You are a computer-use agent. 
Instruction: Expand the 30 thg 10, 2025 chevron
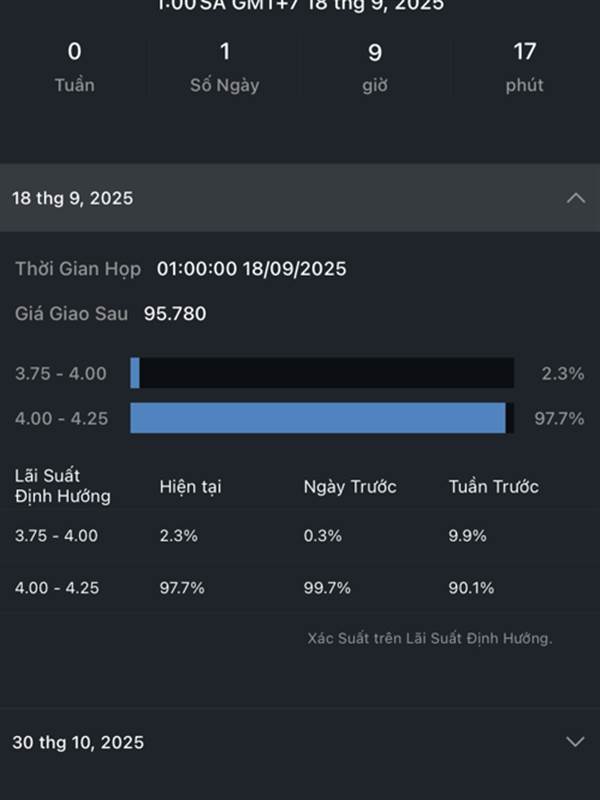click(x=576, y=742)
